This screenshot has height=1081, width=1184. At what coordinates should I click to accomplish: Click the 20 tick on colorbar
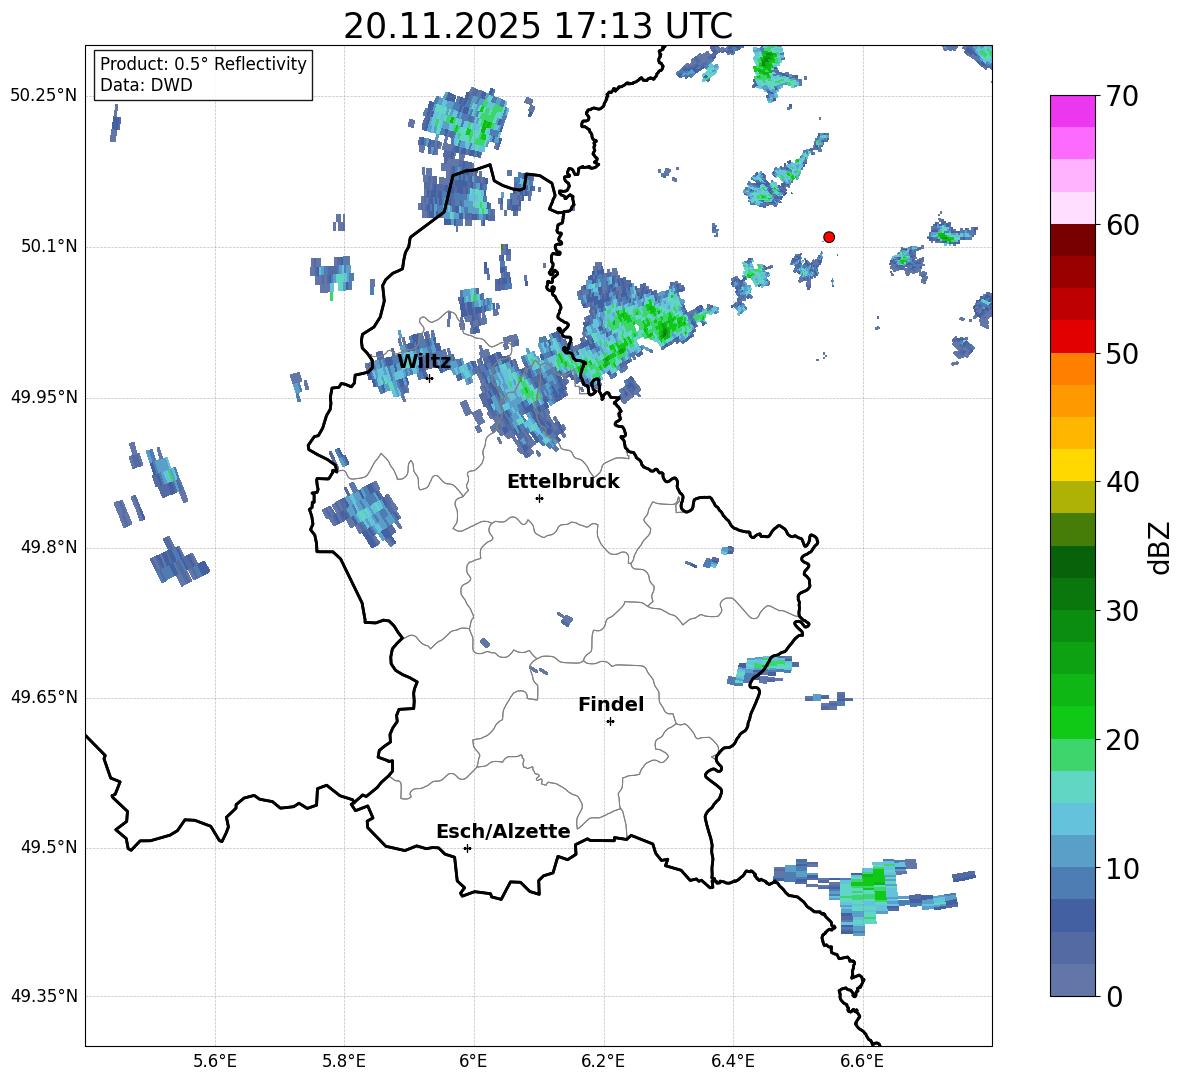(1122, 740)
